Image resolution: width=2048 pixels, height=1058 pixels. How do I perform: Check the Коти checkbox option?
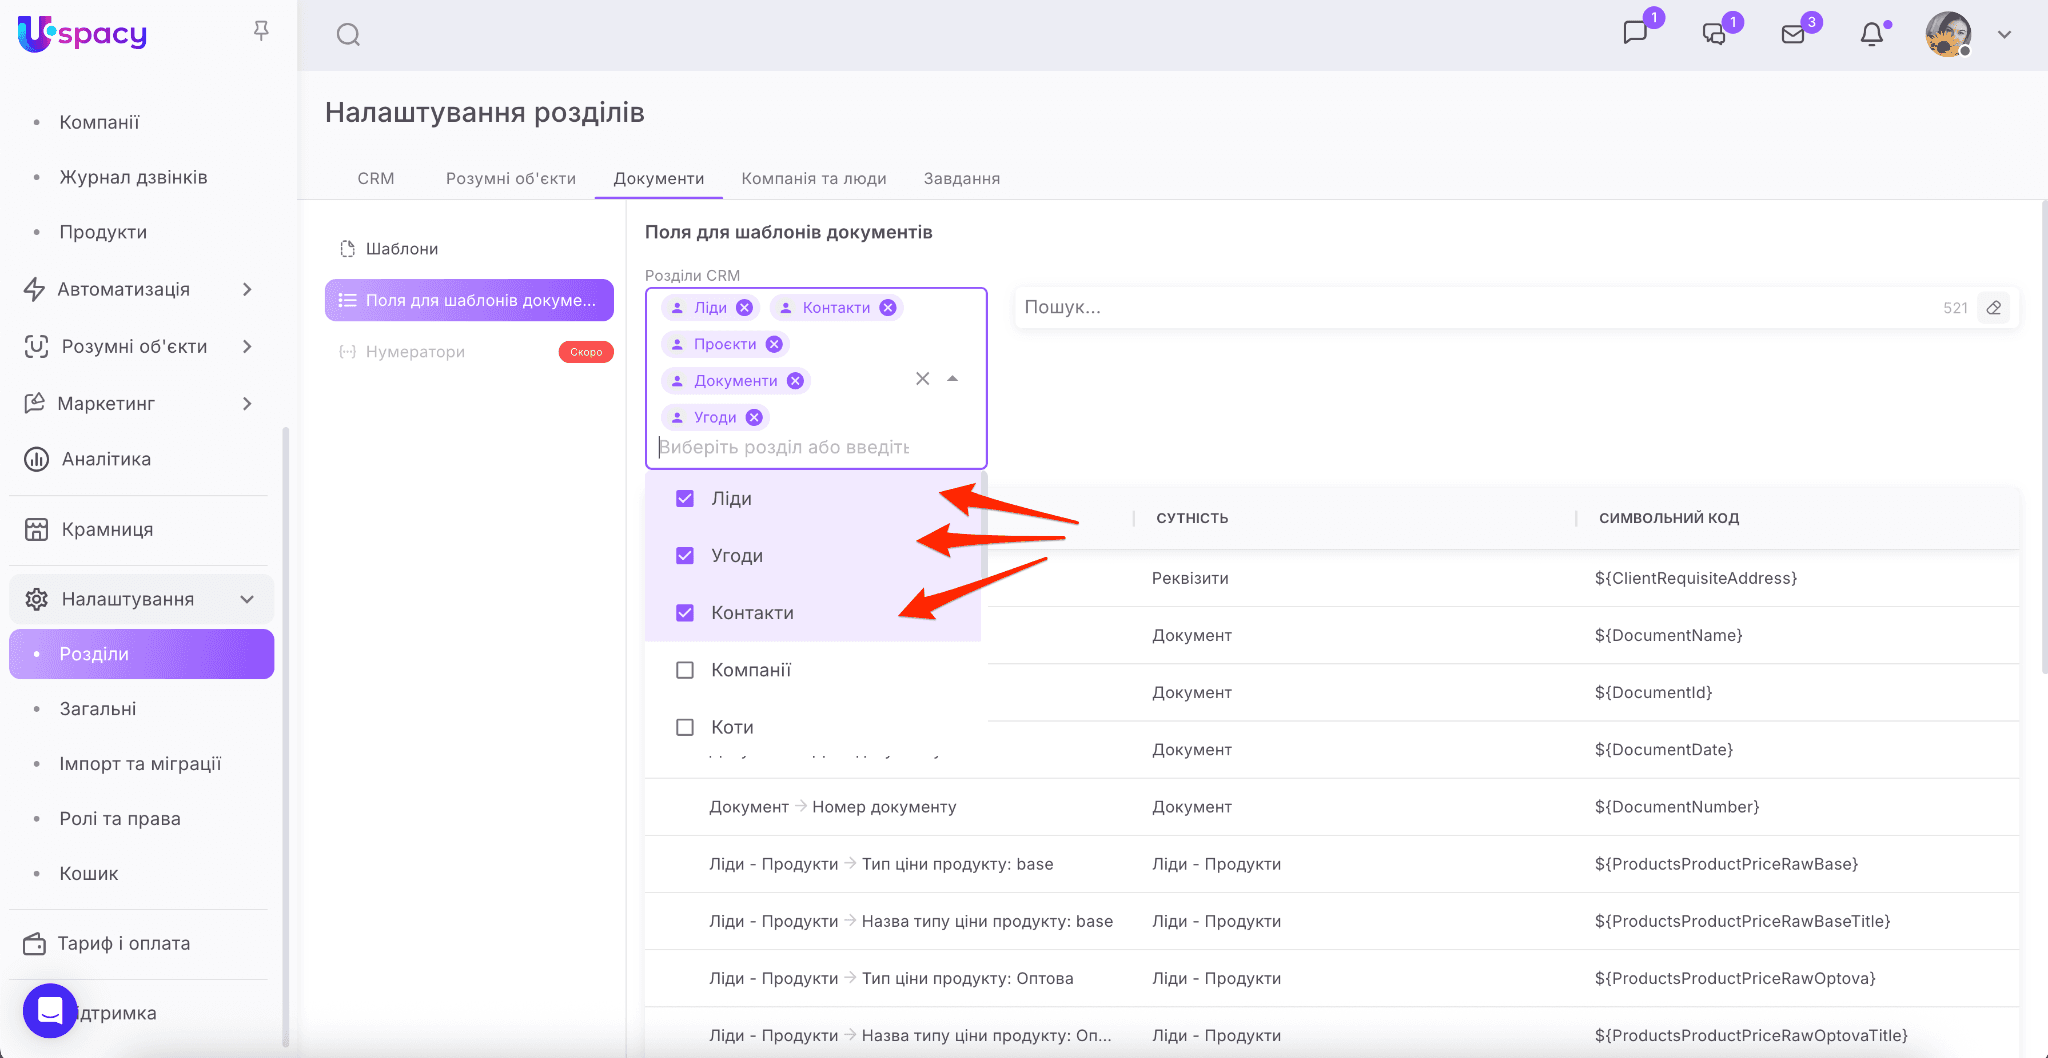(685, 727)
